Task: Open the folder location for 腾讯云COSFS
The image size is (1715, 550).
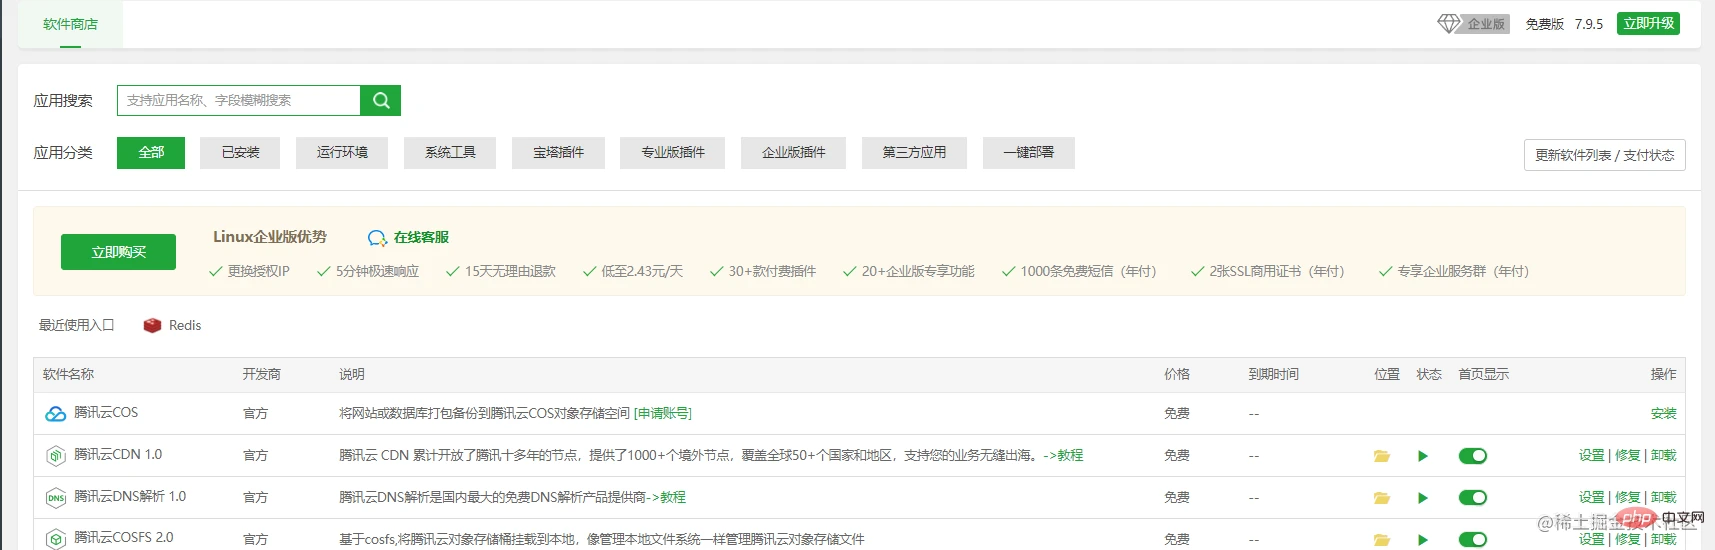Action: pos(1382,540)
